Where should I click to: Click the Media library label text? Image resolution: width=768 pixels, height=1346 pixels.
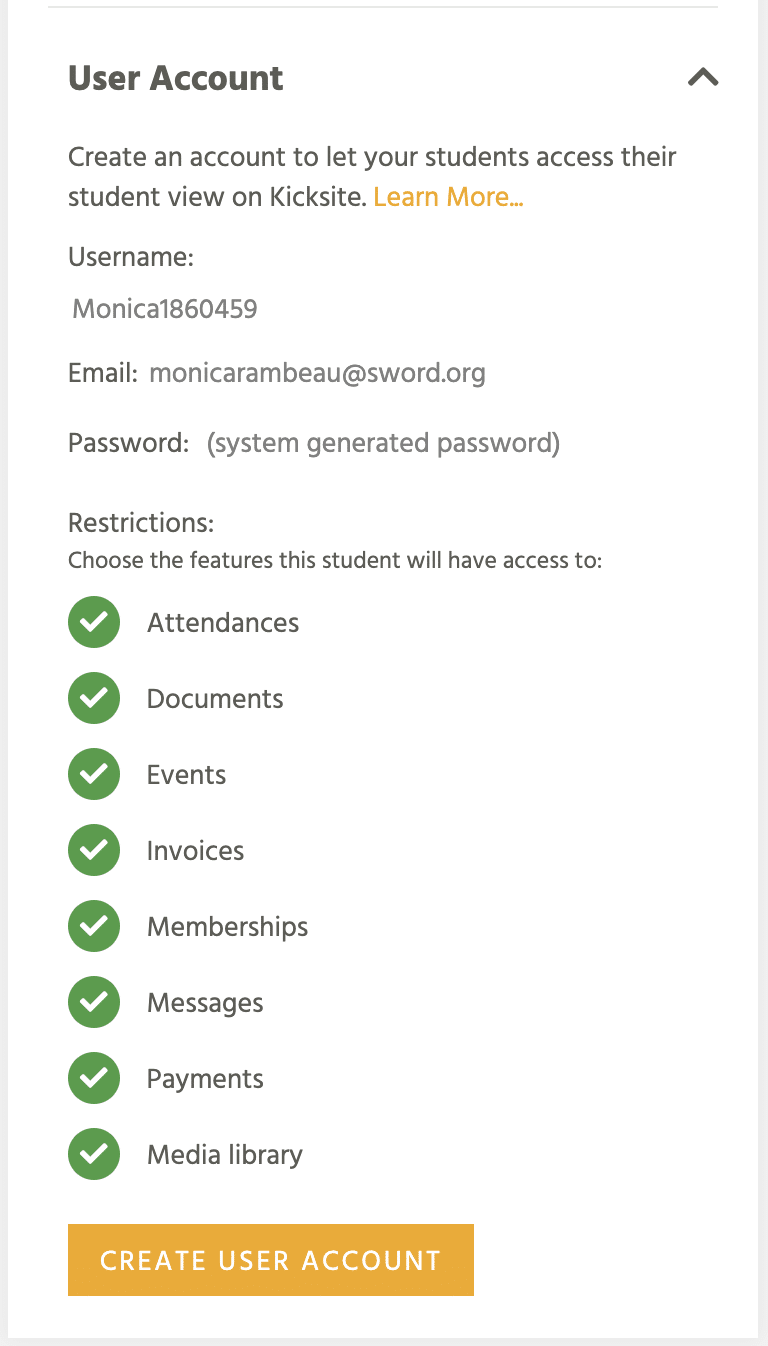coord(225,1154)
